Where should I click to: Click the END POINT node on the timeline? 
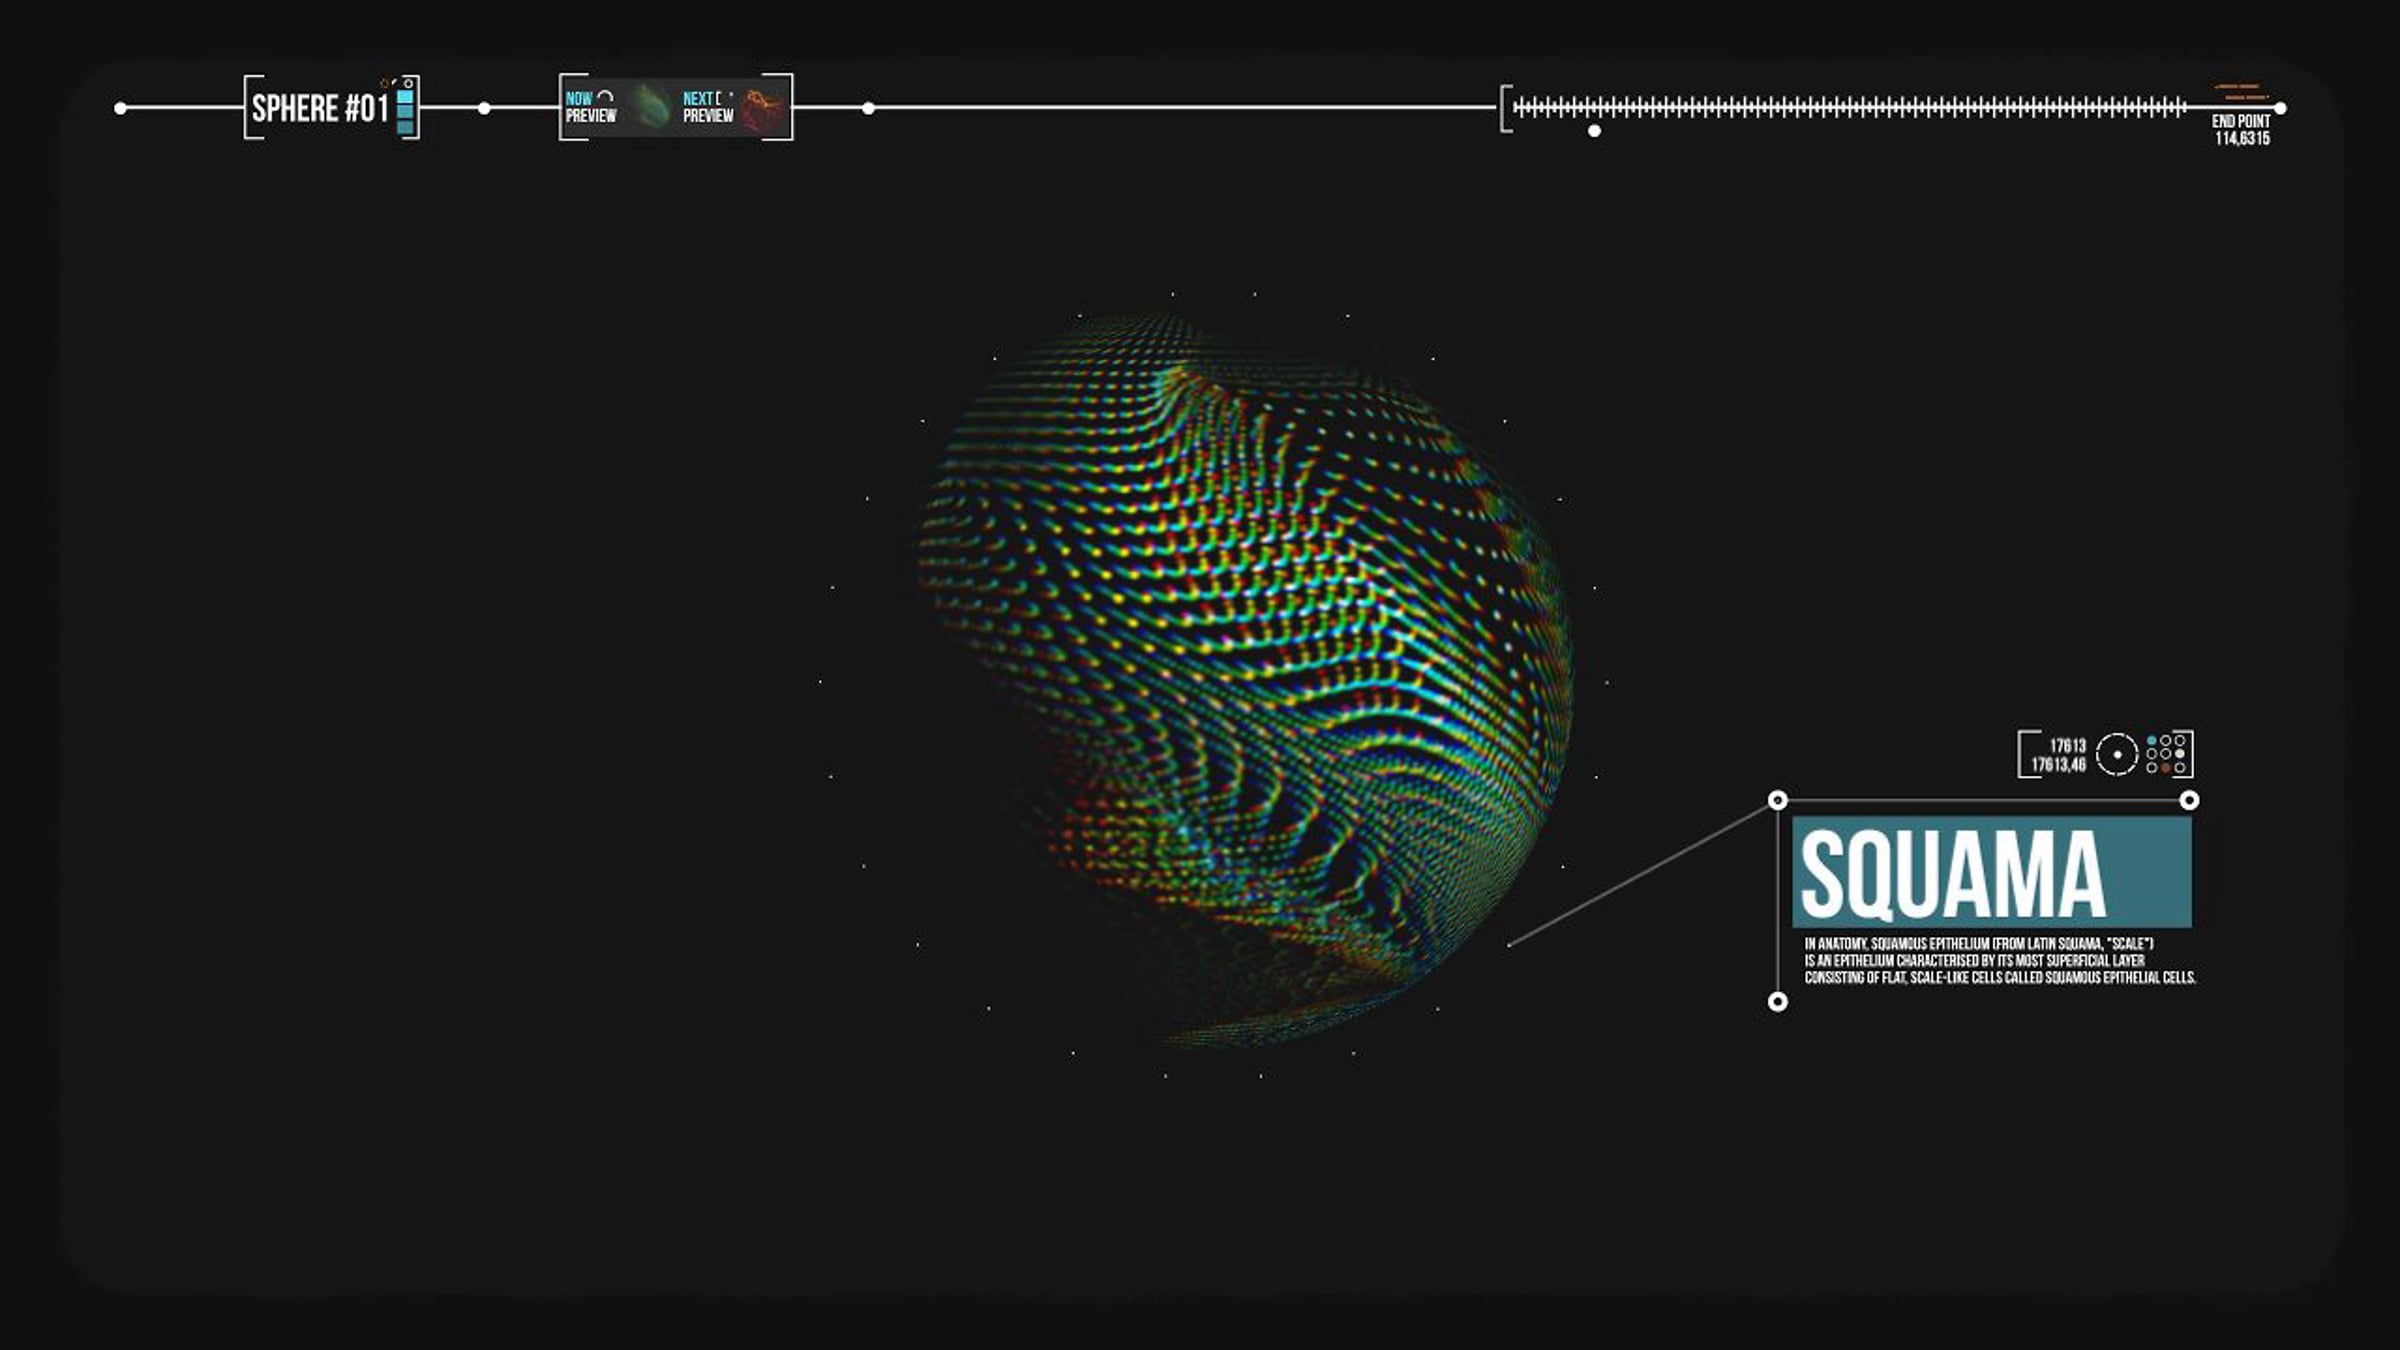(2280, 108)
